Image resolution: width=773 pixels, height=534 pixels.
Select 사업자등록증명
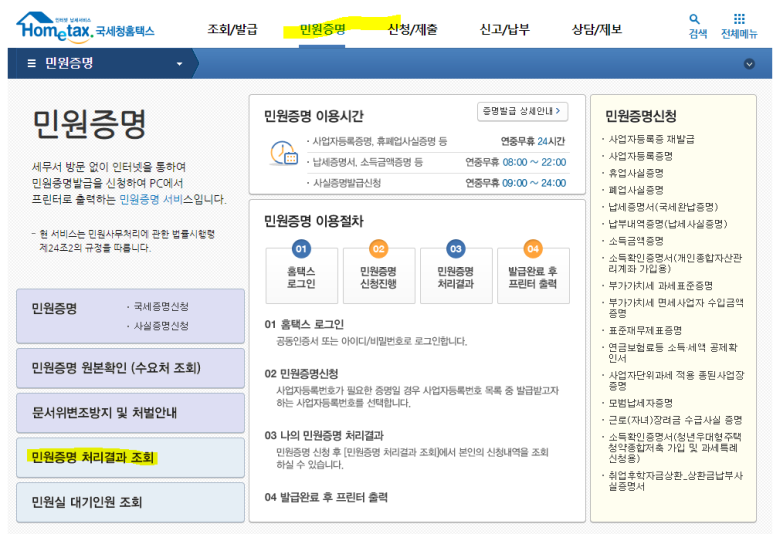(640, 156)
